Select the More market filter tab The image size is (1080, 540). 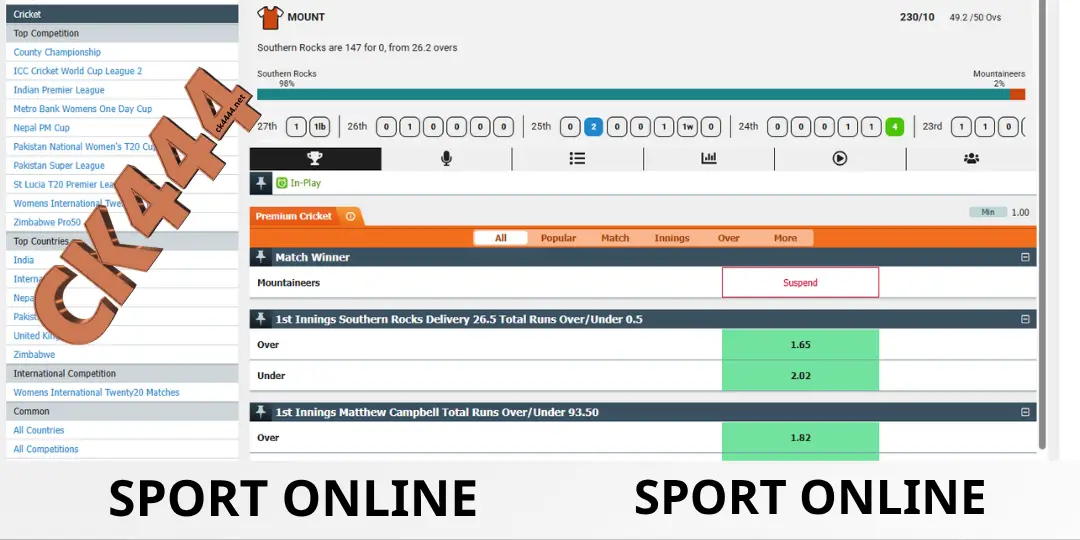click(785, 238)
